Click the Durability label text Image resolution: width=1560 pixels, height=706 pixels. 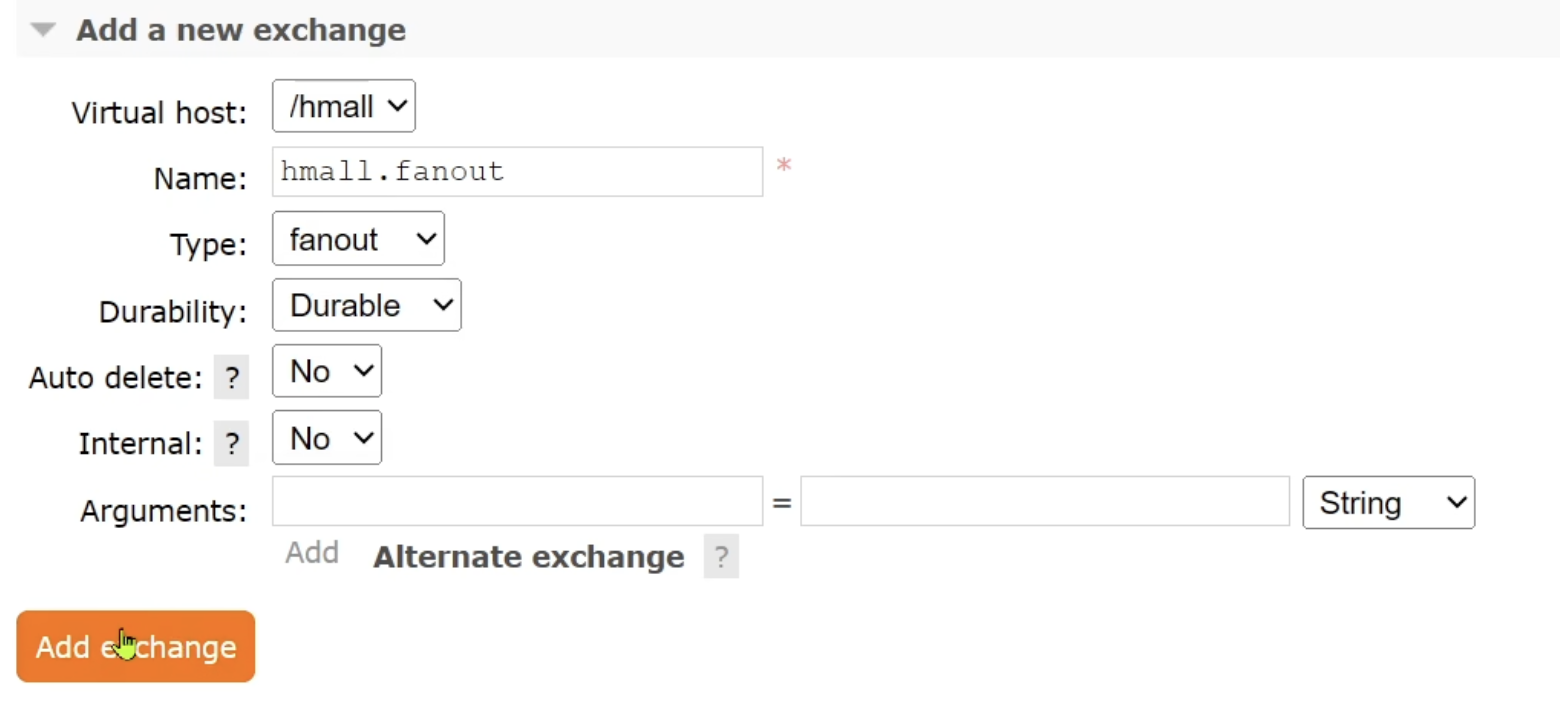(172, 312)
